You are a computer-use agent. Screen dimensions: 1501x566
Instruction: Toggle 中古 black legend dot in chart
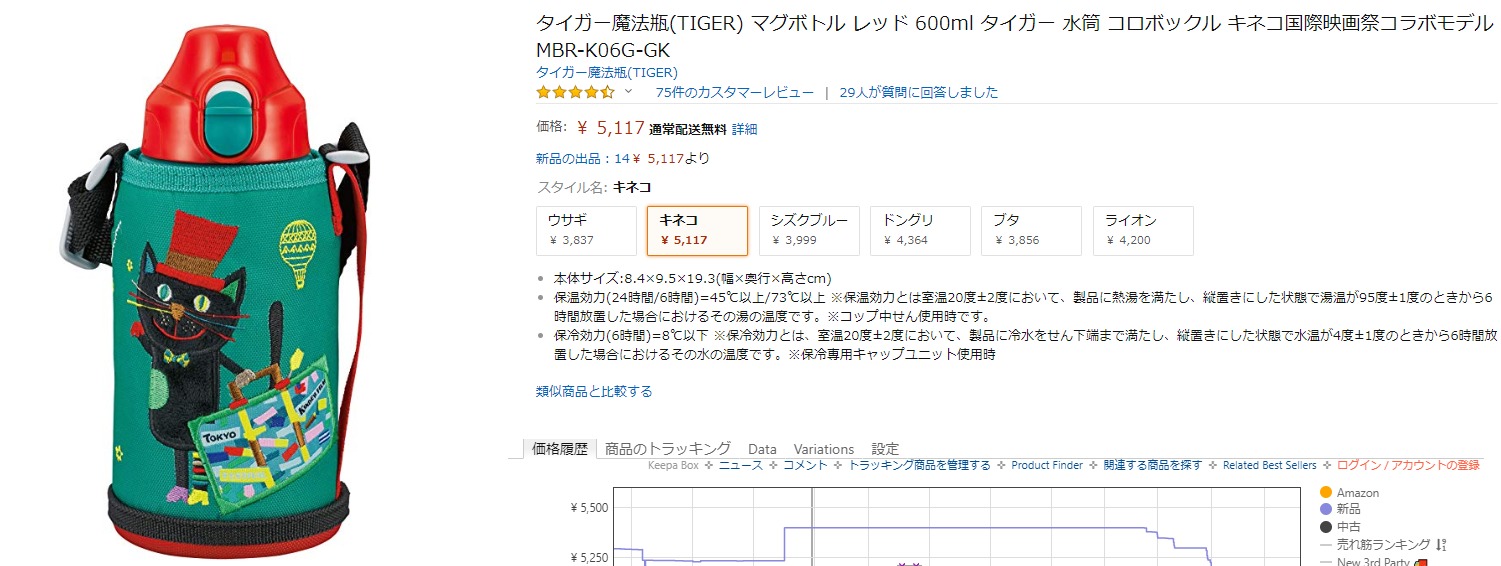pyautogui.click(x=1326, y=527)
